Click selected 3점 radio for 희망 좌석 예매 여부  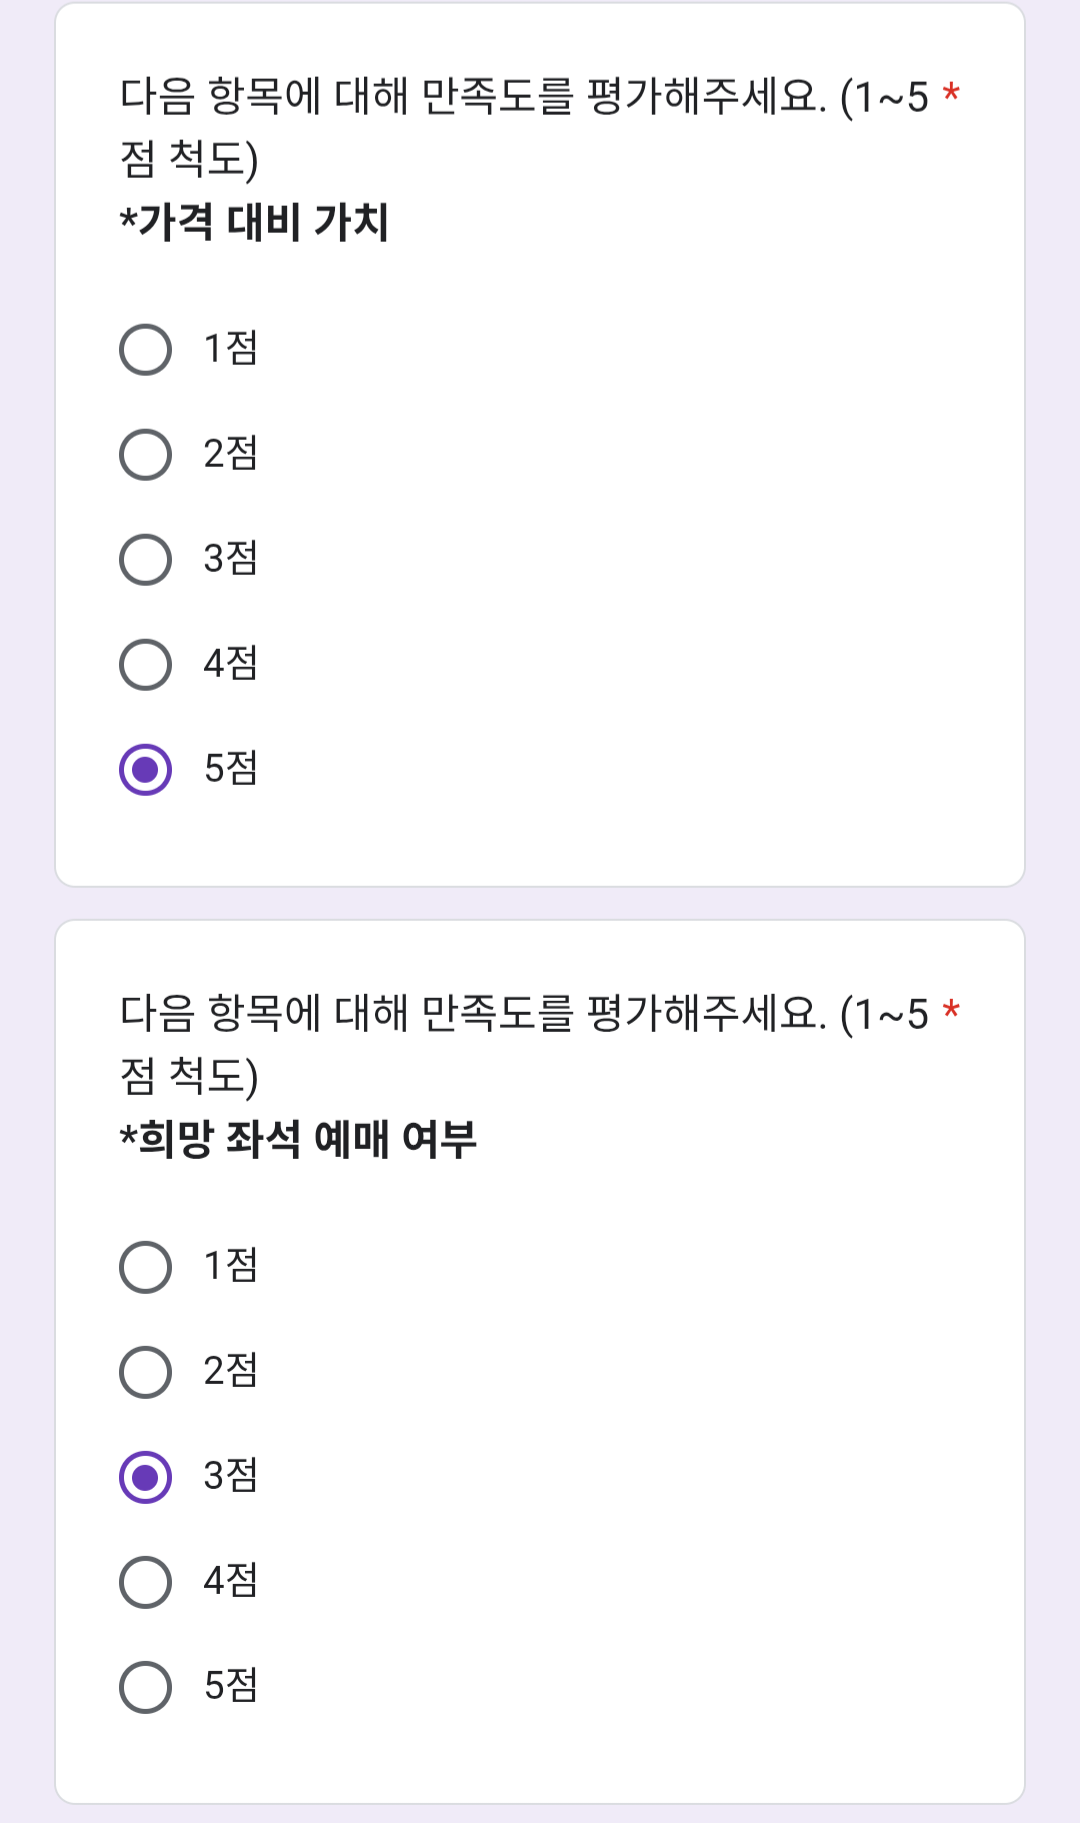point(146,1477)
